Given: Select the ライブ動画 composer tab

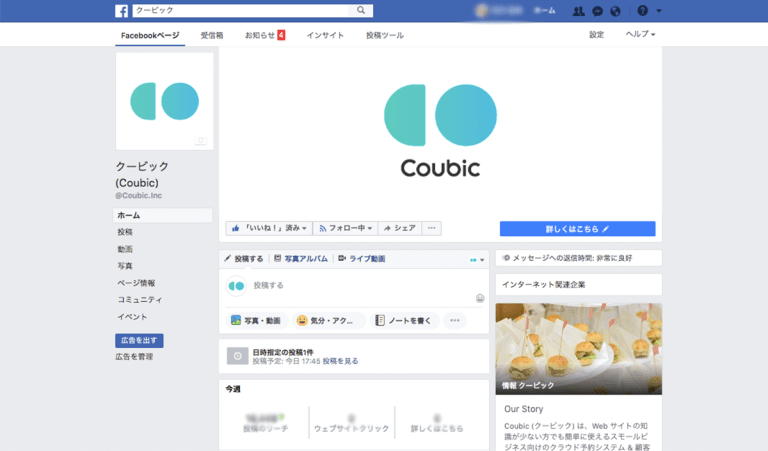Looking at the screenshot, I should tap(362, 259).
